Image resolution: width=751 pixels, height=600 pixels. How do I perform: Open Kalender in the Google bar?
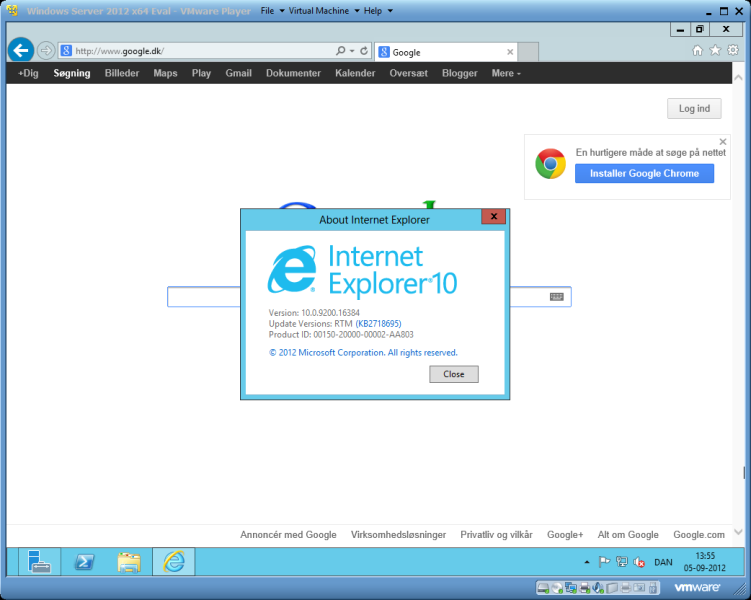tap(355, 73)
